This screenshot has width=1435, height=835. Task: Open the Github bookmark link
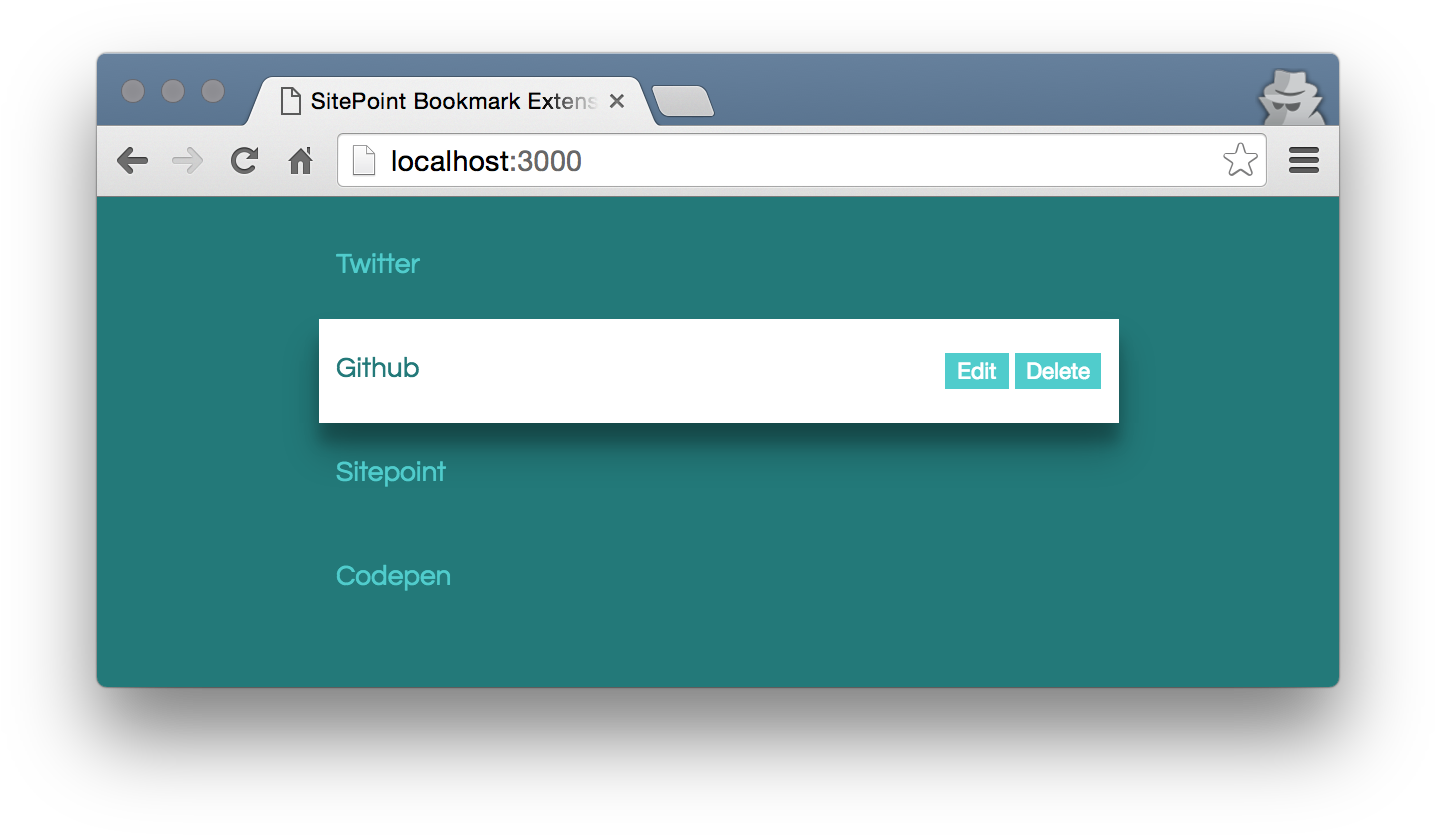378,368
